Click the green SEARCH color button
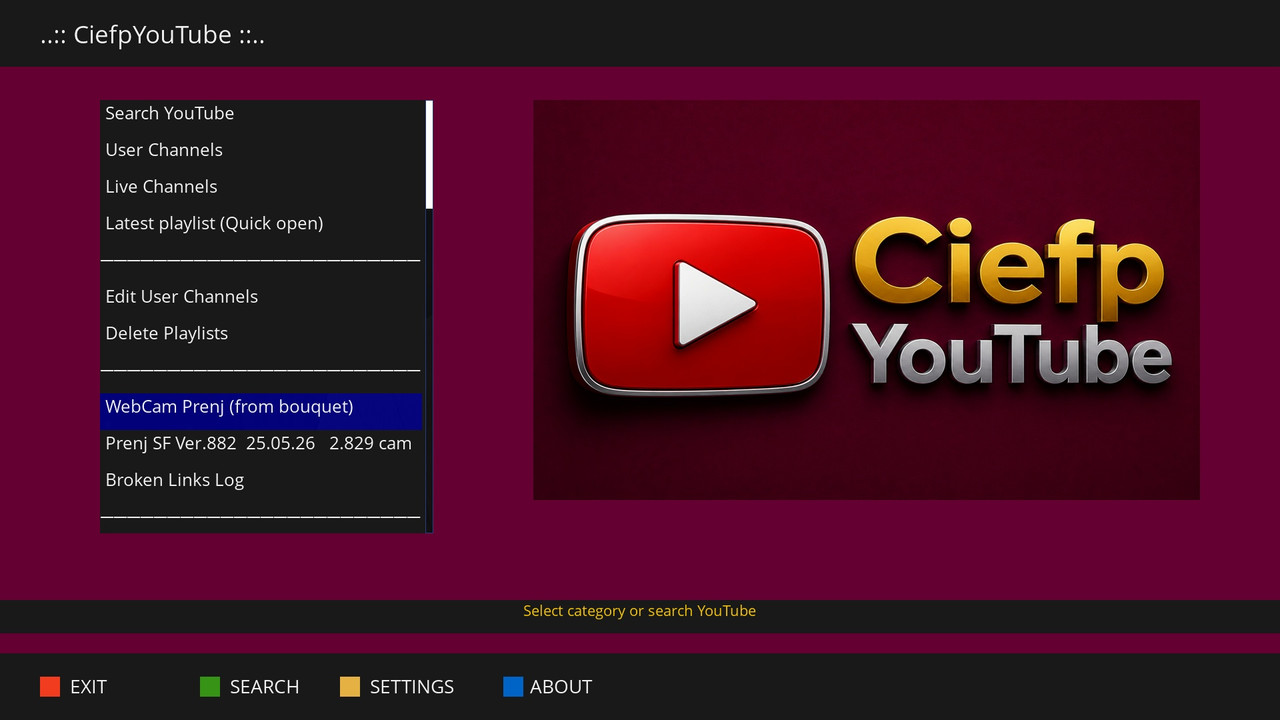This screenshot has height=720, width=1280. tap(210, 686)
